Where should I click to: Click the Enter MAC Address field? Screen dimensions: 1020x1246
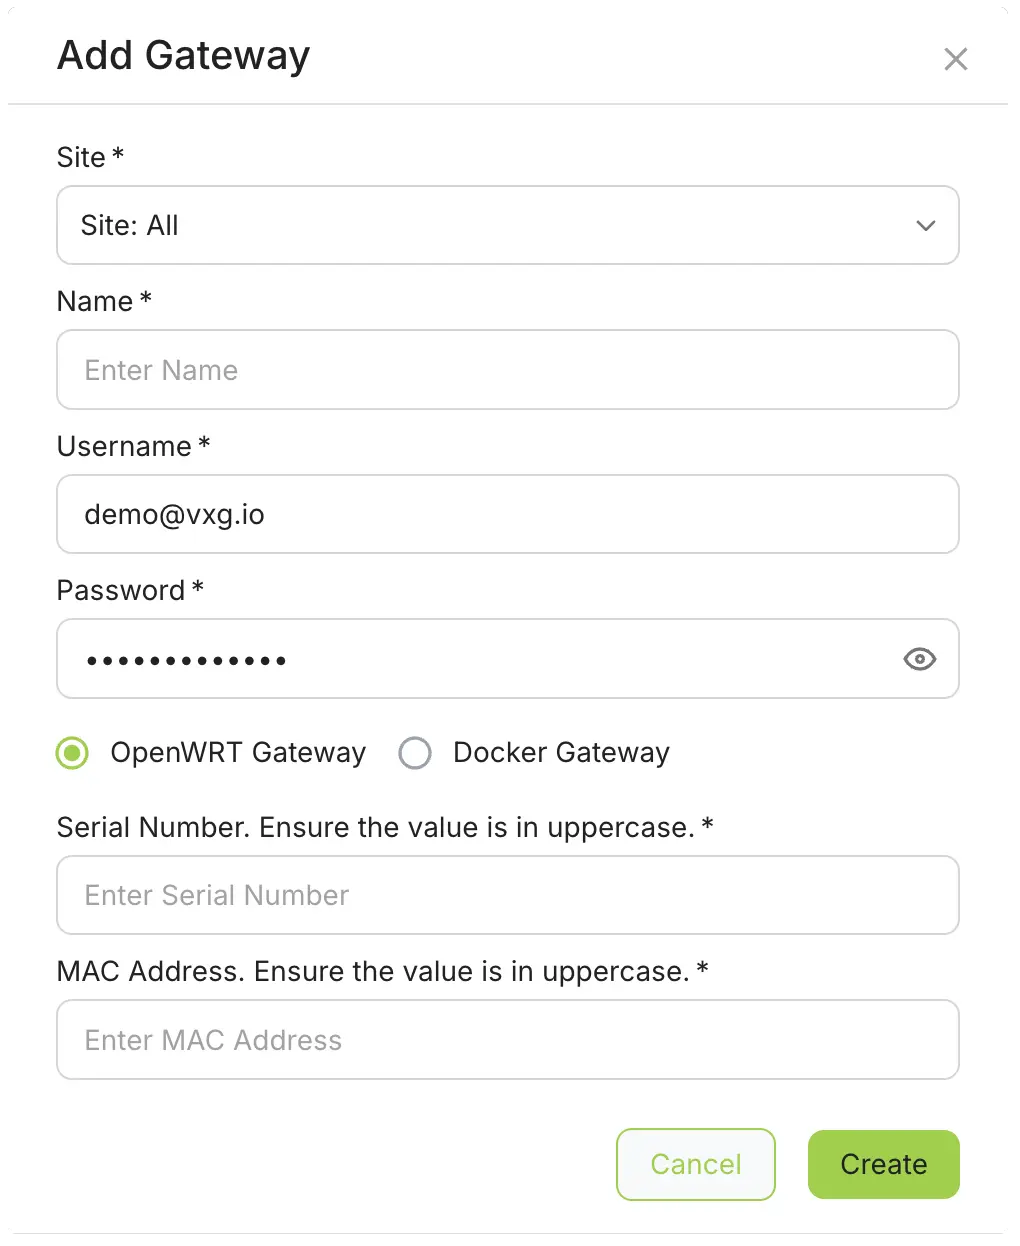(507, 1040)
